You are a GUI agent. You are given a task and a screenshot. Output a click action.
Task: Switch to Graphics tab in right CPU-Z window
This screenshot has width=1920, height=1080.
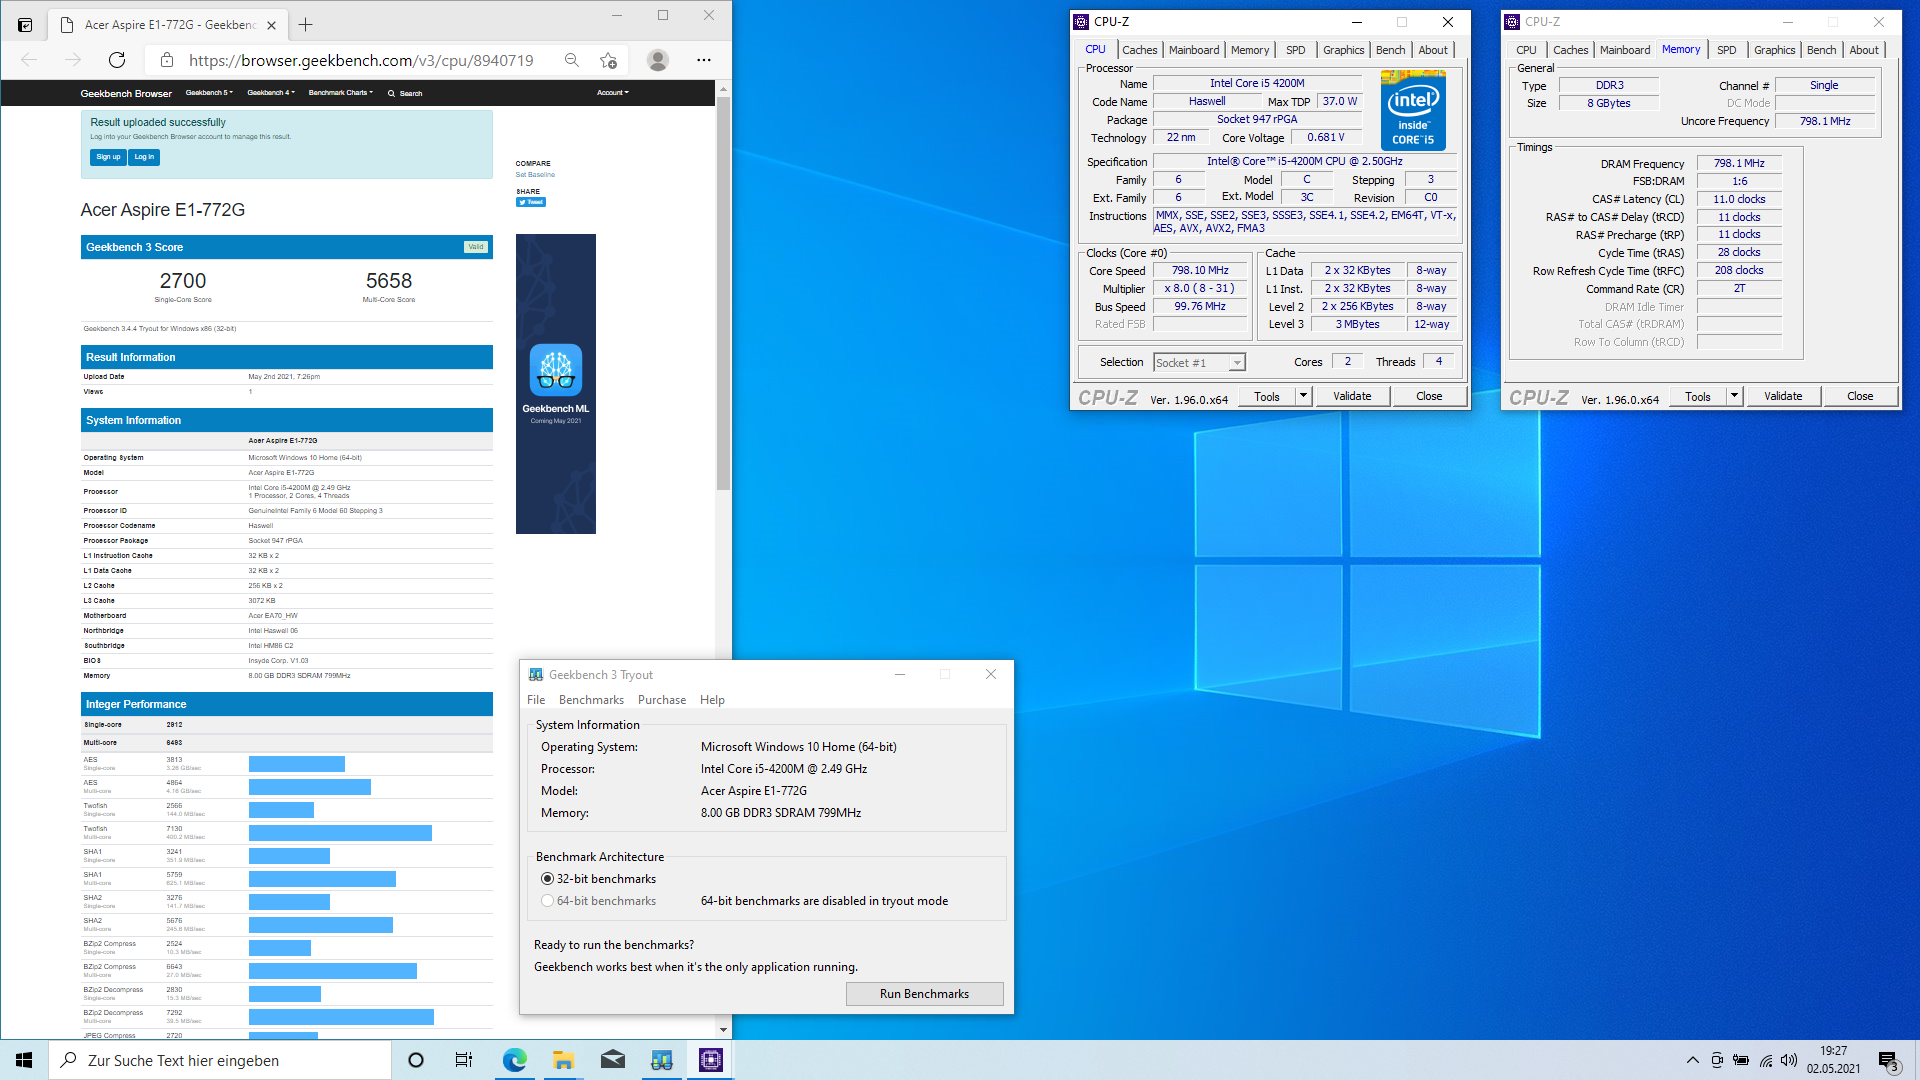coord(1774,50)
